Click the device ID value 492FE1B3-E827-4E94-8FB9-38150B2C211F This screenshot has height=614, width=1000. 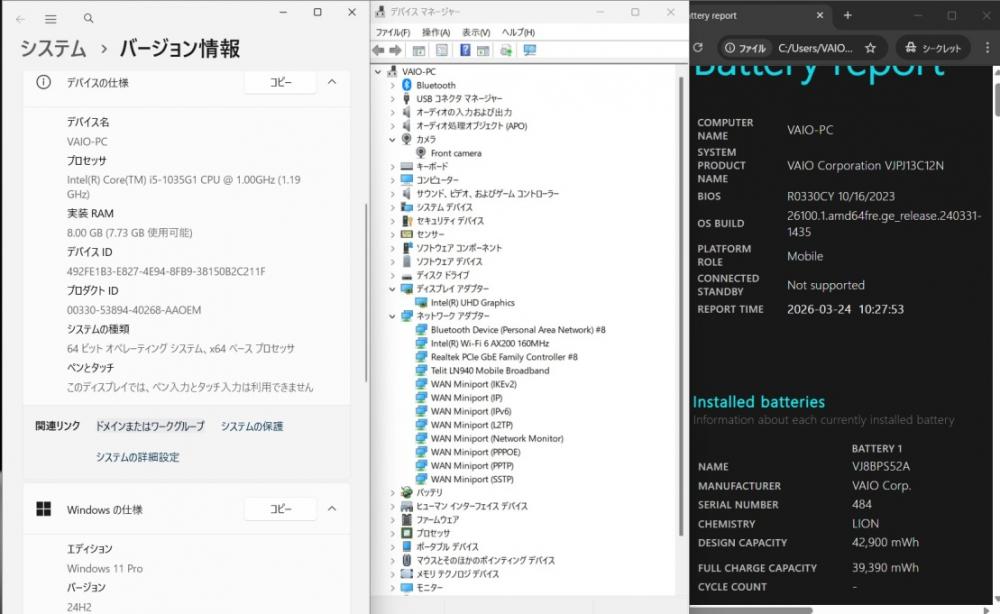click(166, 272)
